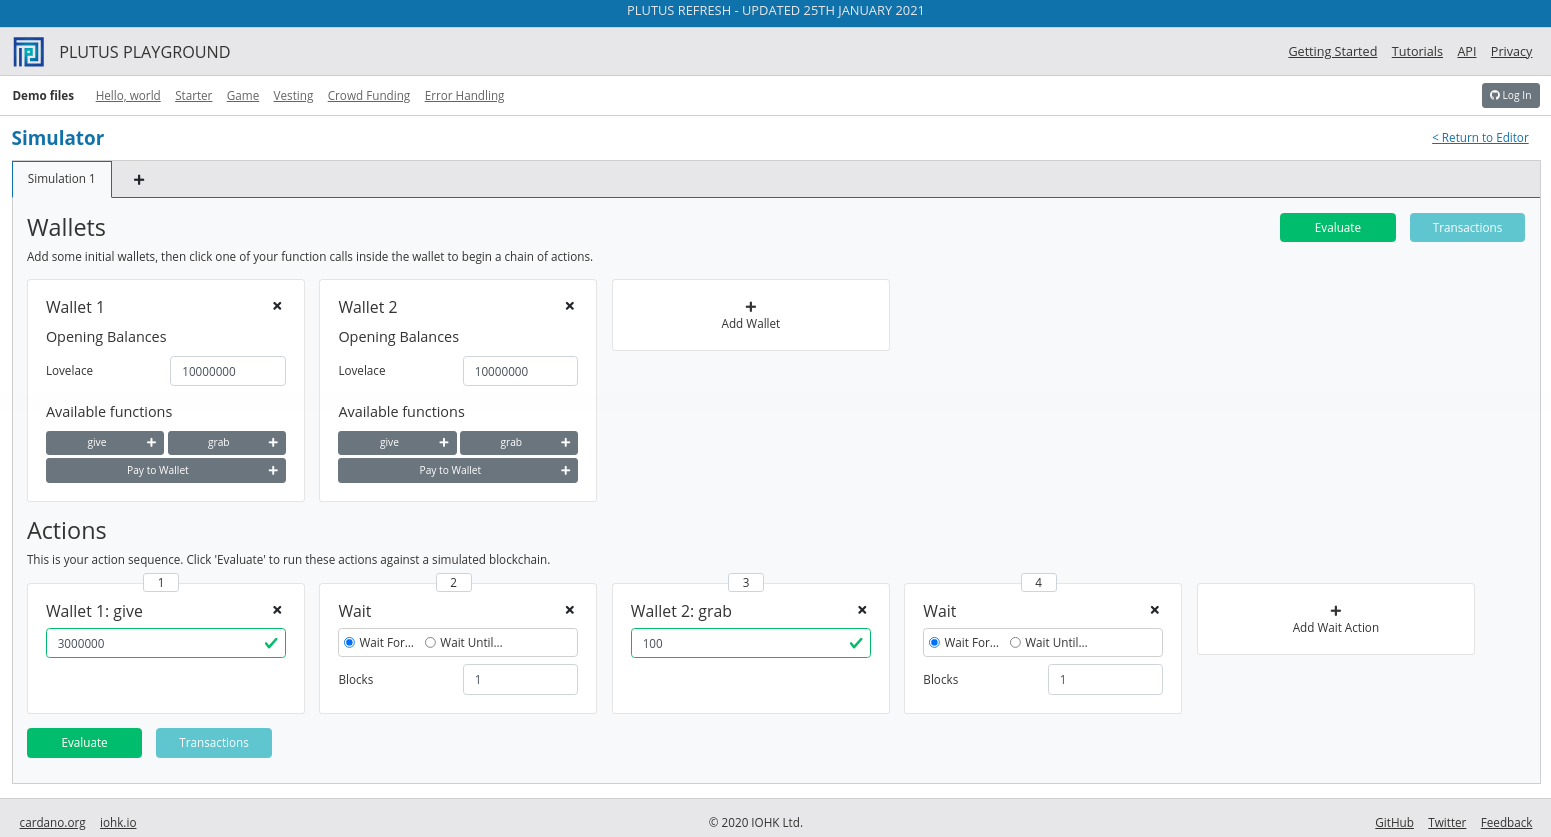Load the Vesting demo file
The image size is (1551, 837).
click(x=293, y=96)
